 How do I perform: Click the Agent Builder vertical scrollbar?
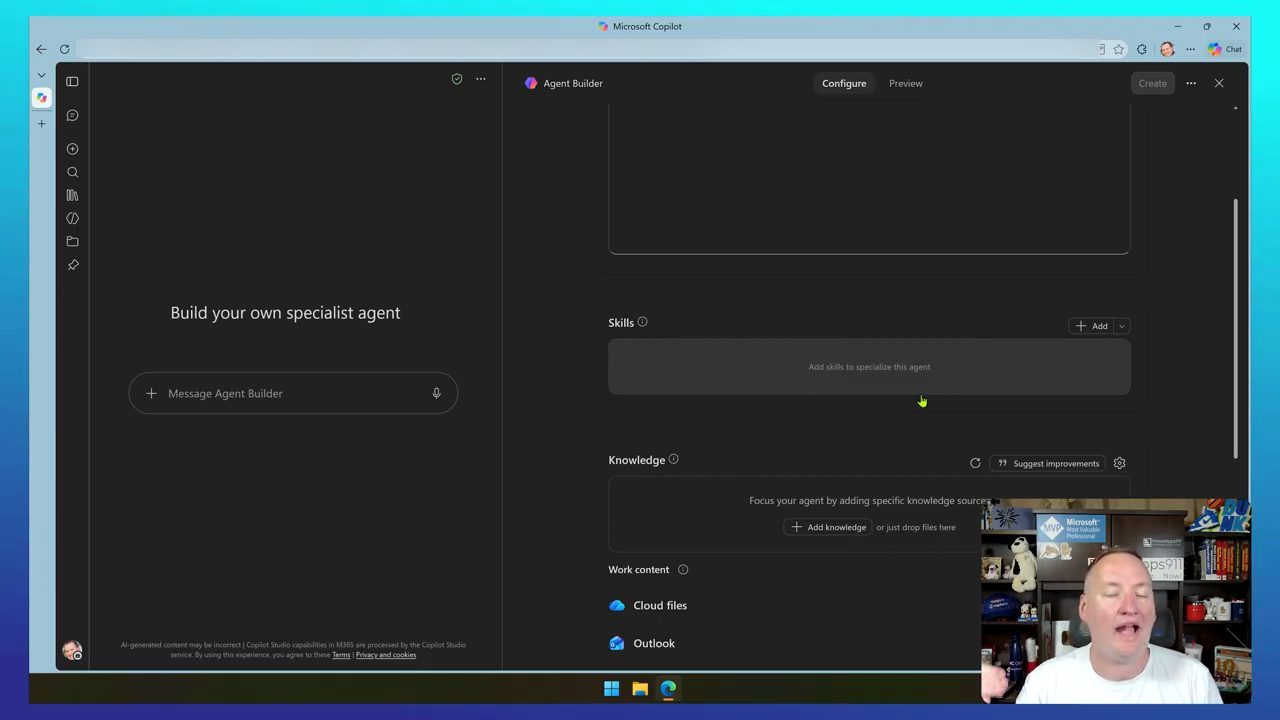[1236, 328]
